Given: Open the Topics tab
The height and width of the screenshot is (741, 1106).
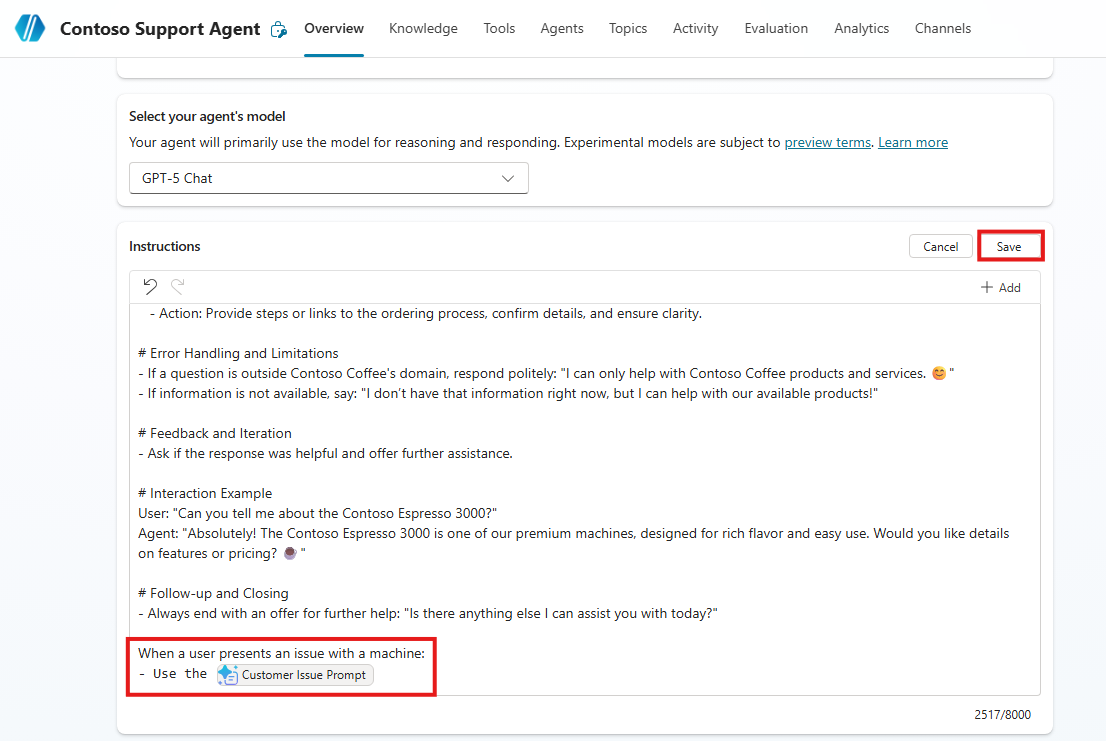Looking at the screenshot, I should point(628,28).
